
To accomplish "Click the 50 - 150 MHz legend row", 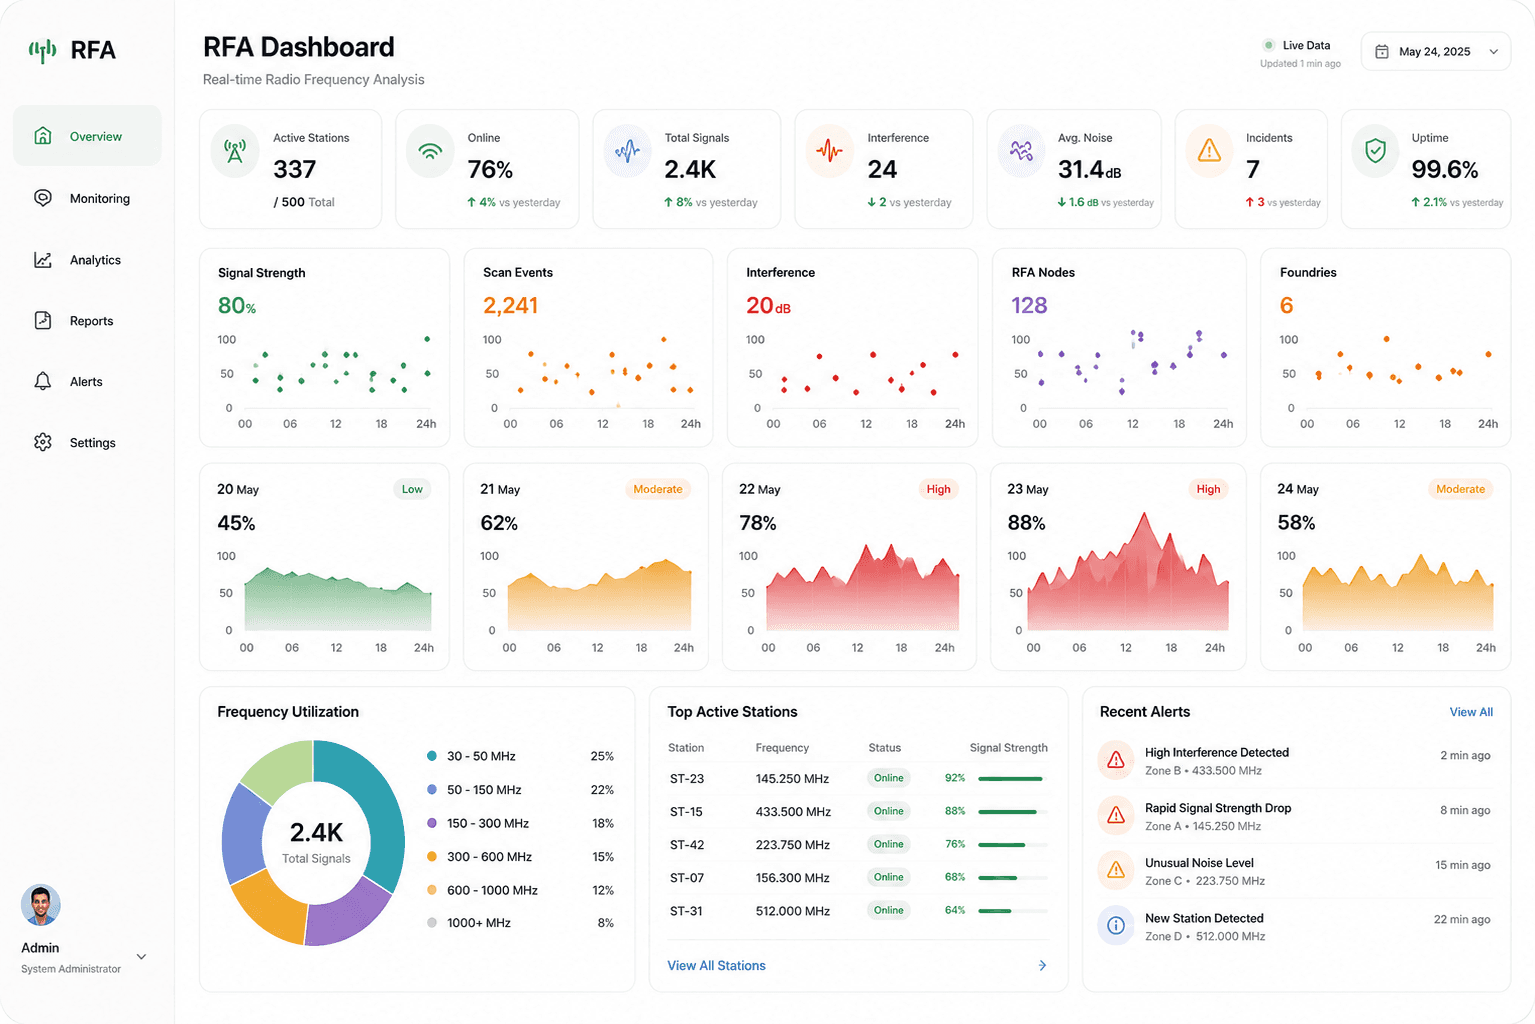I will [520, 790].
